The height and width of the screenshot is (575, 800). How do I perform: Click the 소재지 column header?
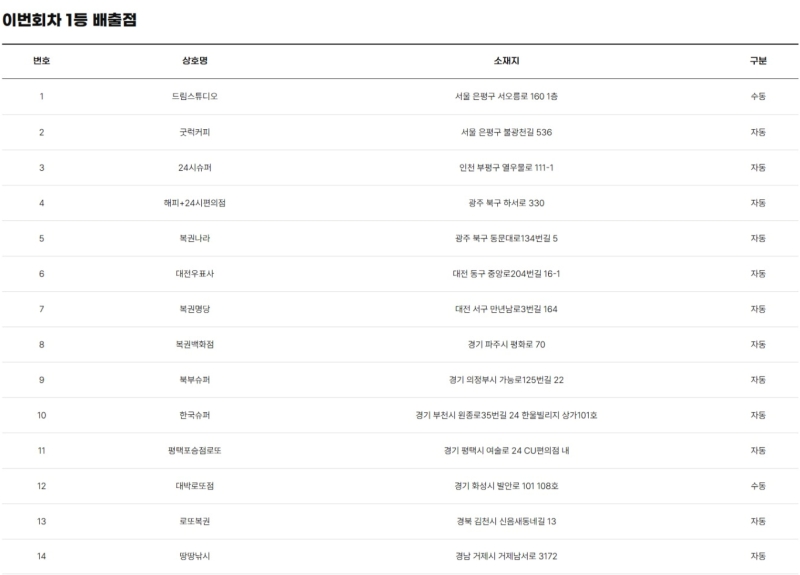click(x=506, y=61)
